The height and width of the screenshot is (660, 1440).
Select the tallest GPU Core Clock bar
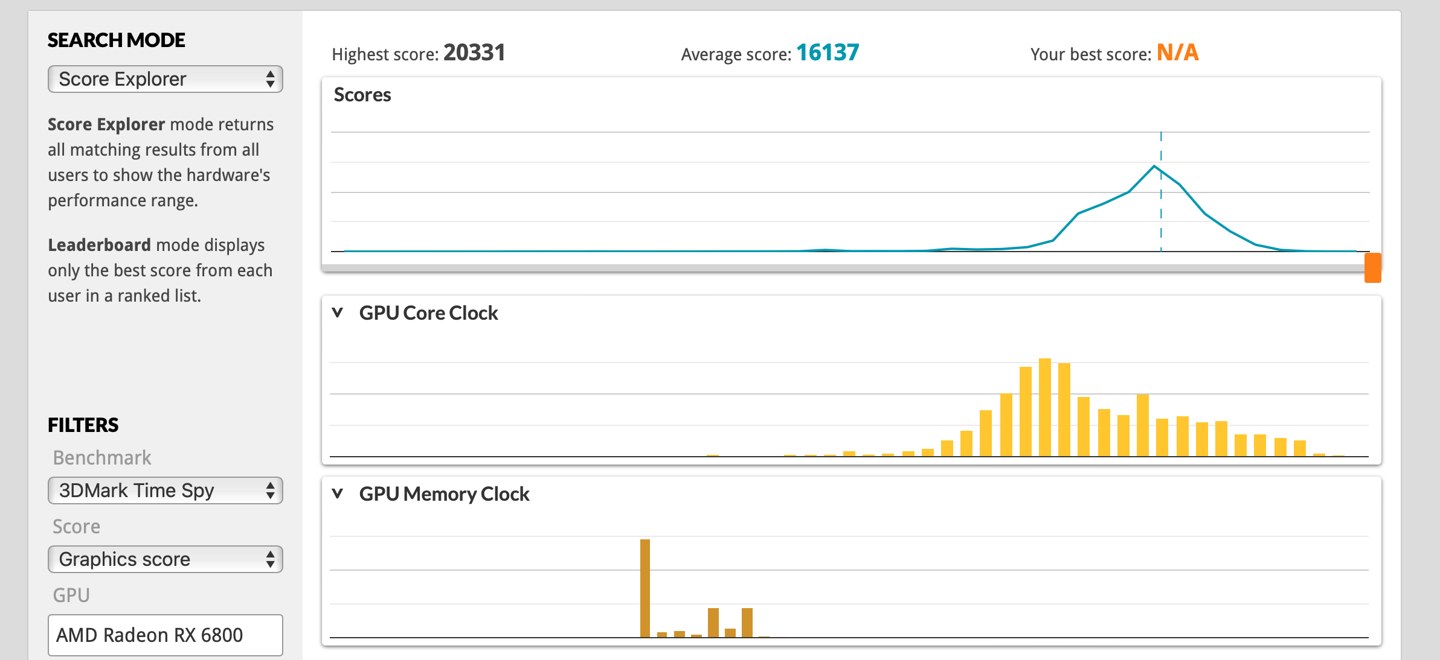pyautogui.click(x=1045, y=407)
